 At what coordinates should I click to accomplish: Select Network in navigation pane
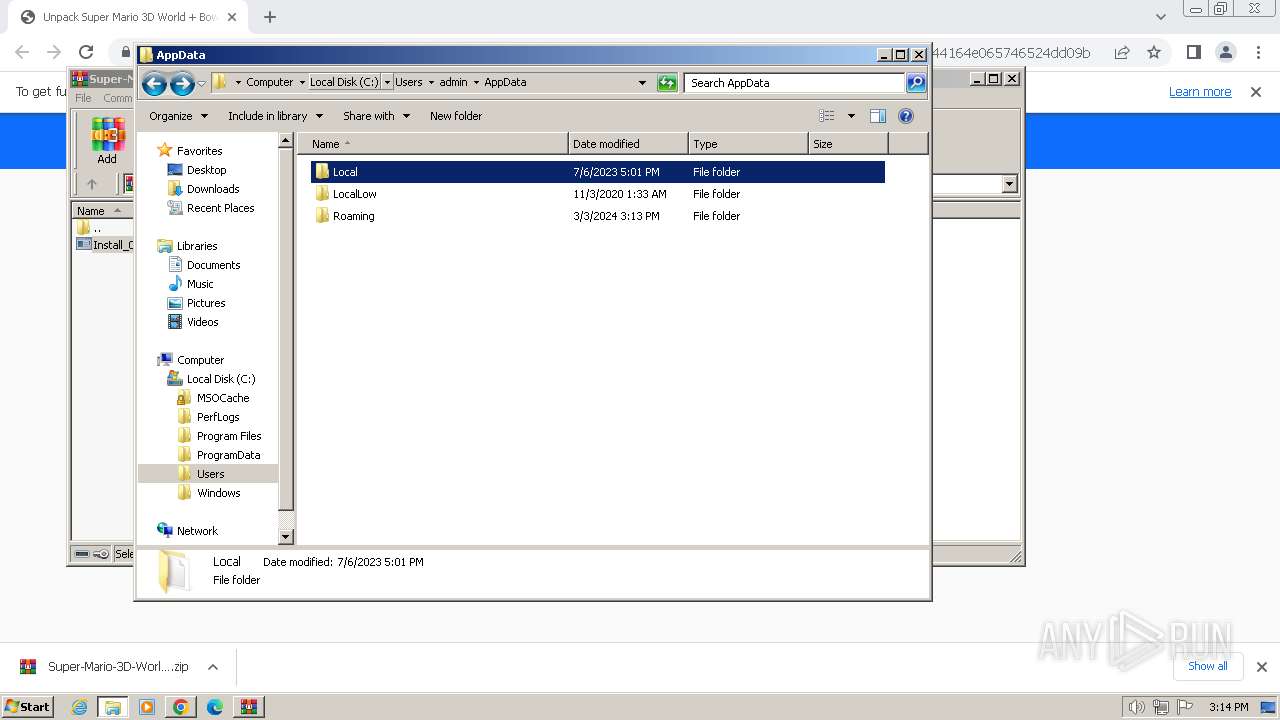197,531
